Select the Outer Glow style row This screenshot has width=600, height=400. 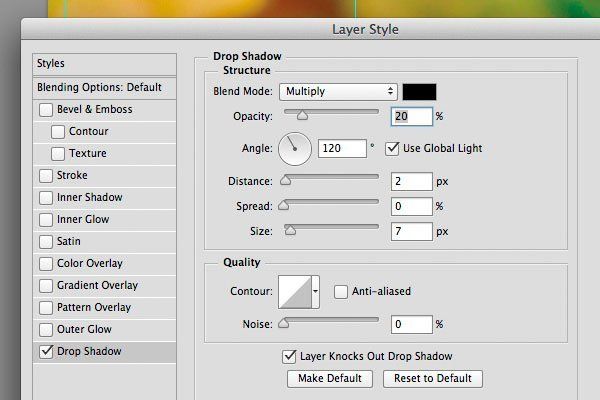[x=104, y=330]
